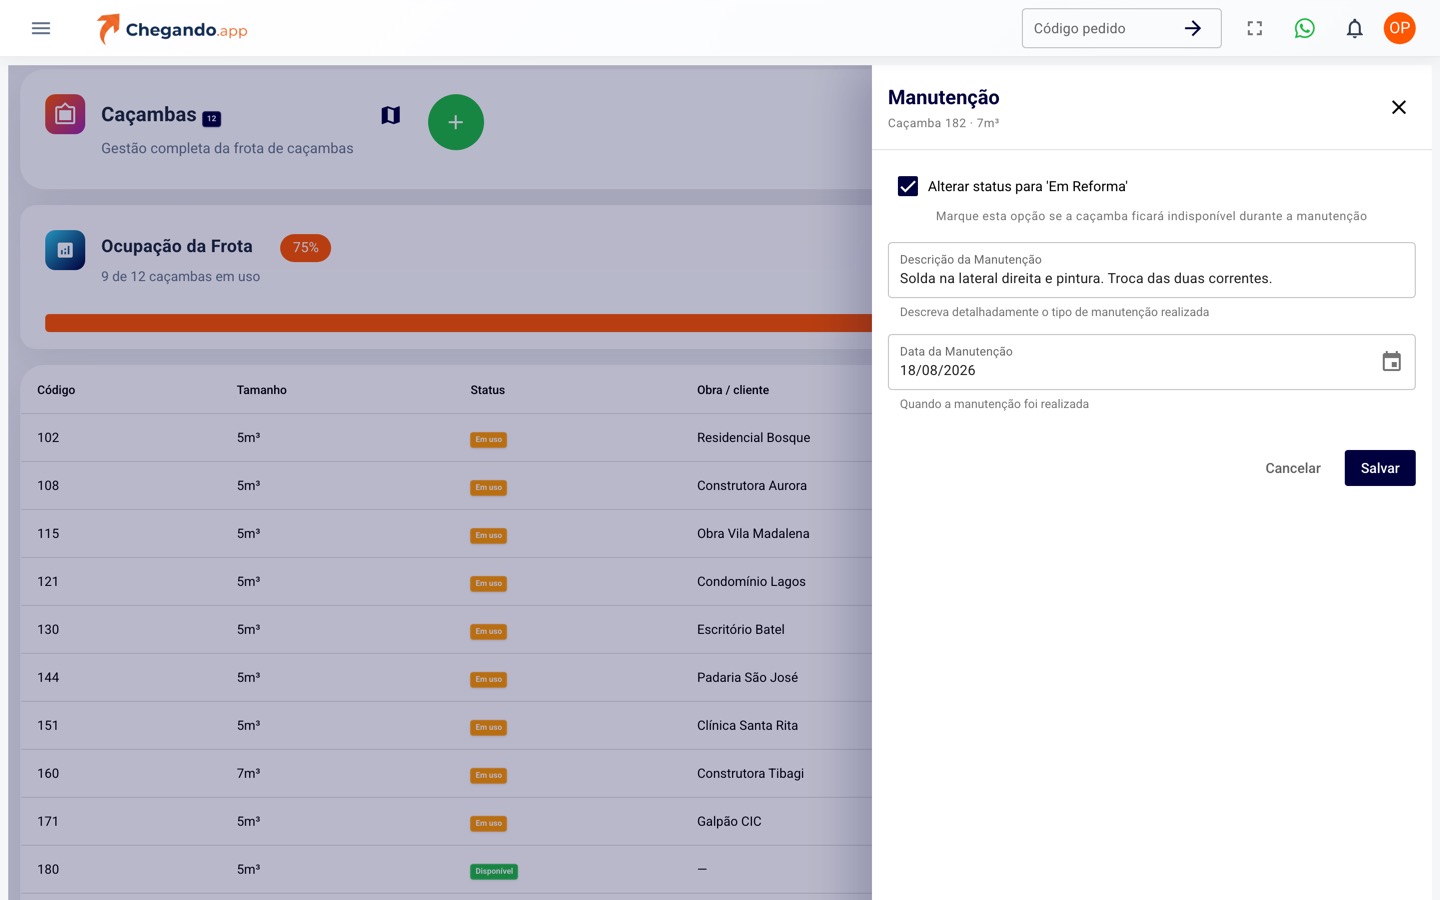Close the Manutenção panel
Viewport: 1440px width, 900px height.
coord(1399,107)
